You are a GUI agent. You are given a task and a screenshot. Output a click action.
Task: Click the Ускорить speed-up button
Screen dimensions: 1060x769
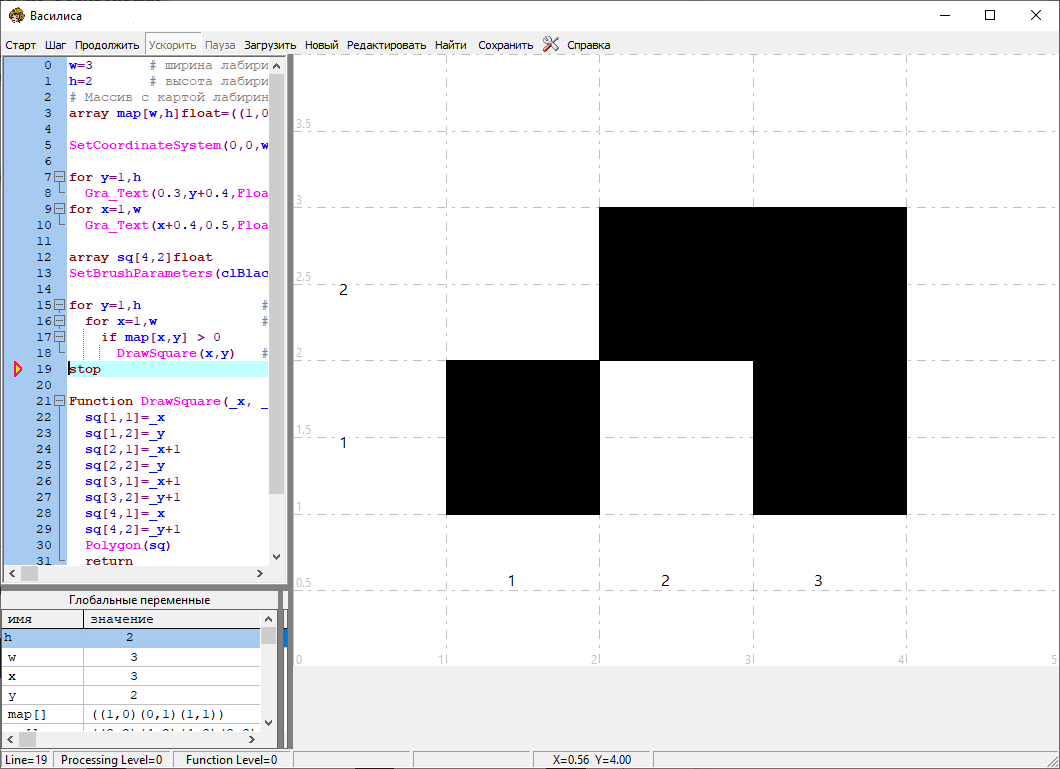point(173,45)
